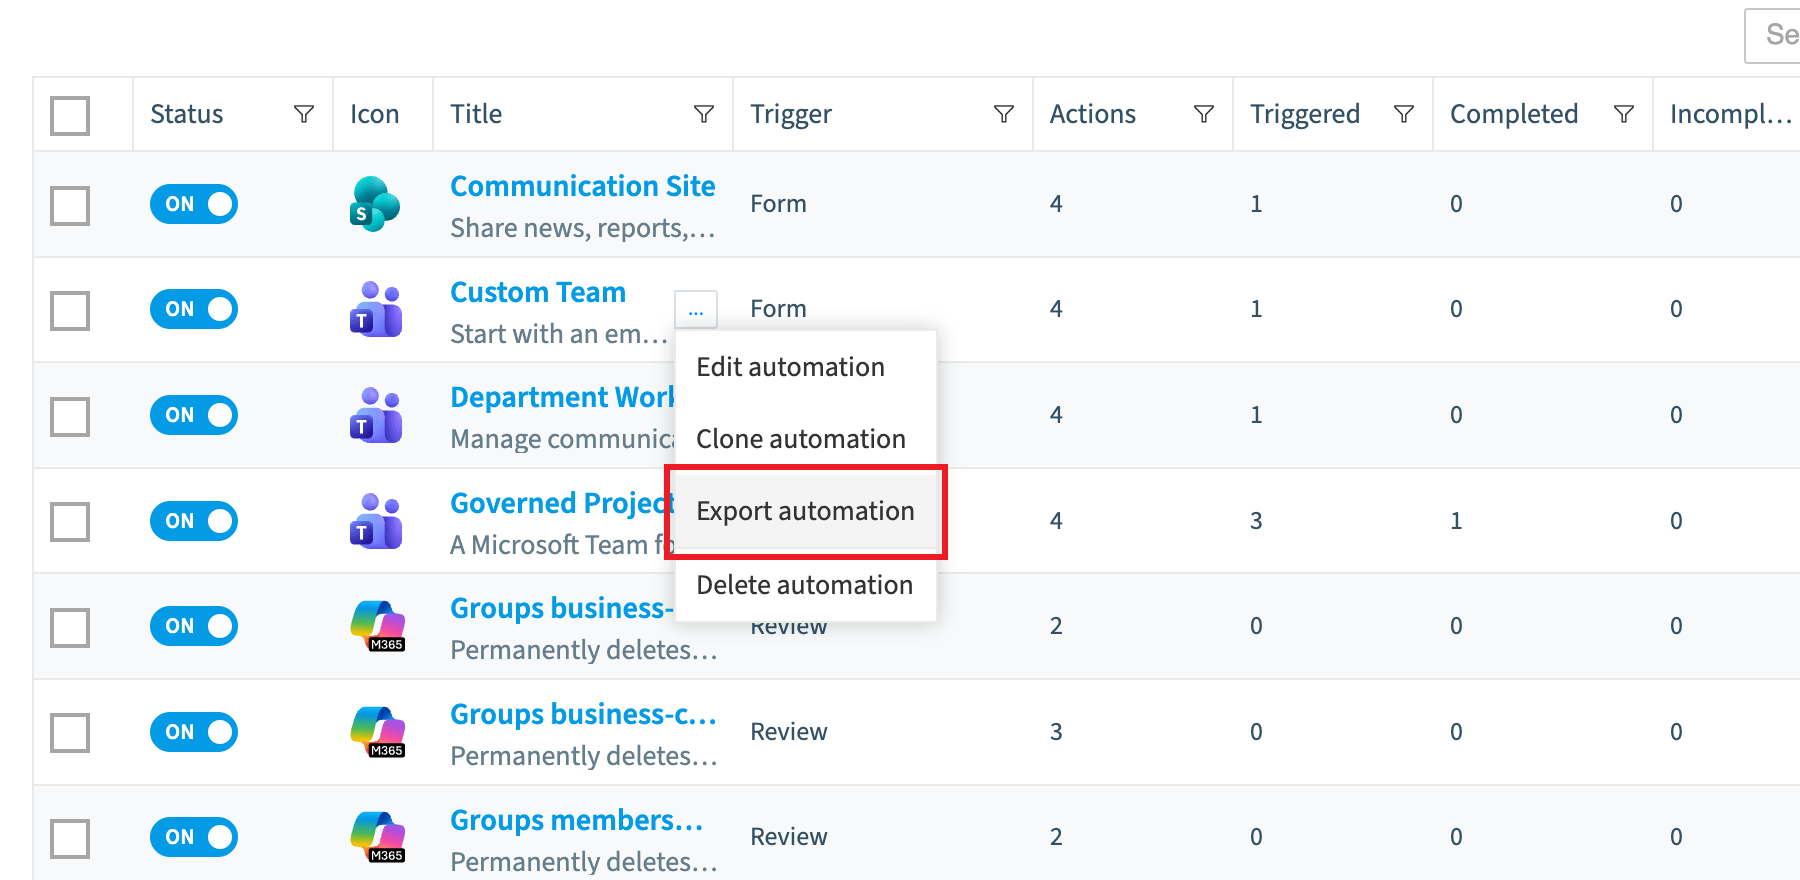Filter the Actions column
Screen dimensions: 1800x880
click(x=1204, y=114)
